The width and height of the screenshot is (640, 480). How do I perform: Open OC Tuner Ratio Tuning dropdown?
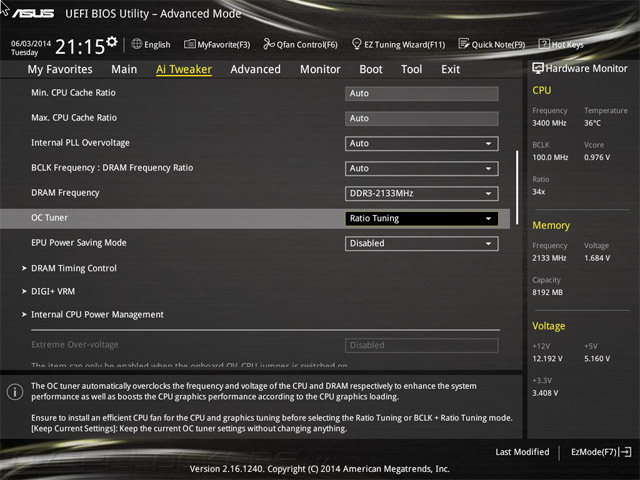[x=422, y=218]
